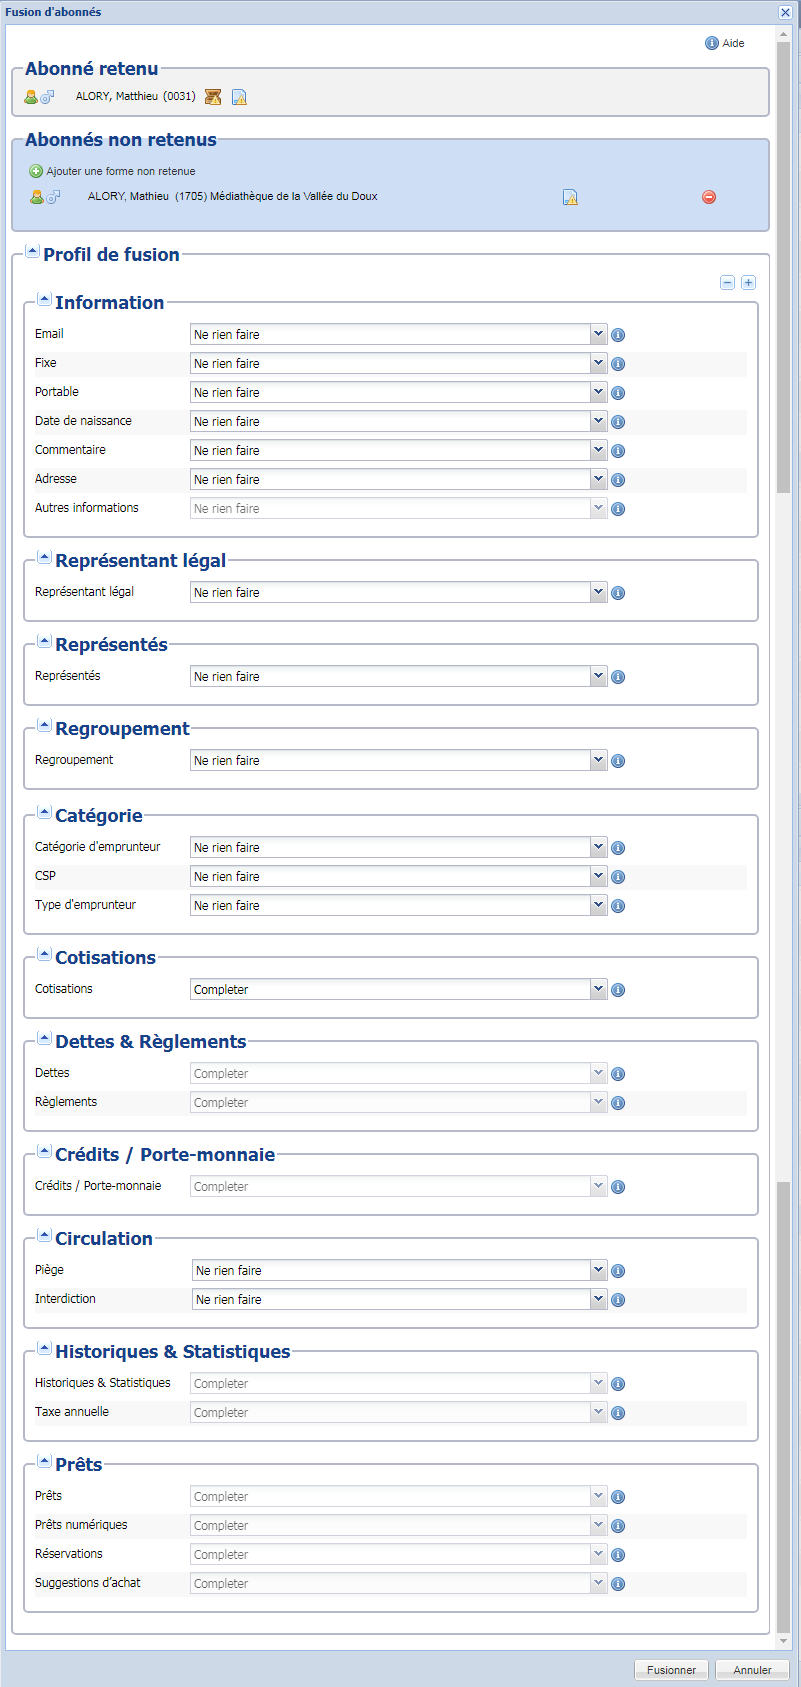This screenshot has width=801, height=1687.
Task: Show info for the Dettes field
Action: tap(618, 1074)
